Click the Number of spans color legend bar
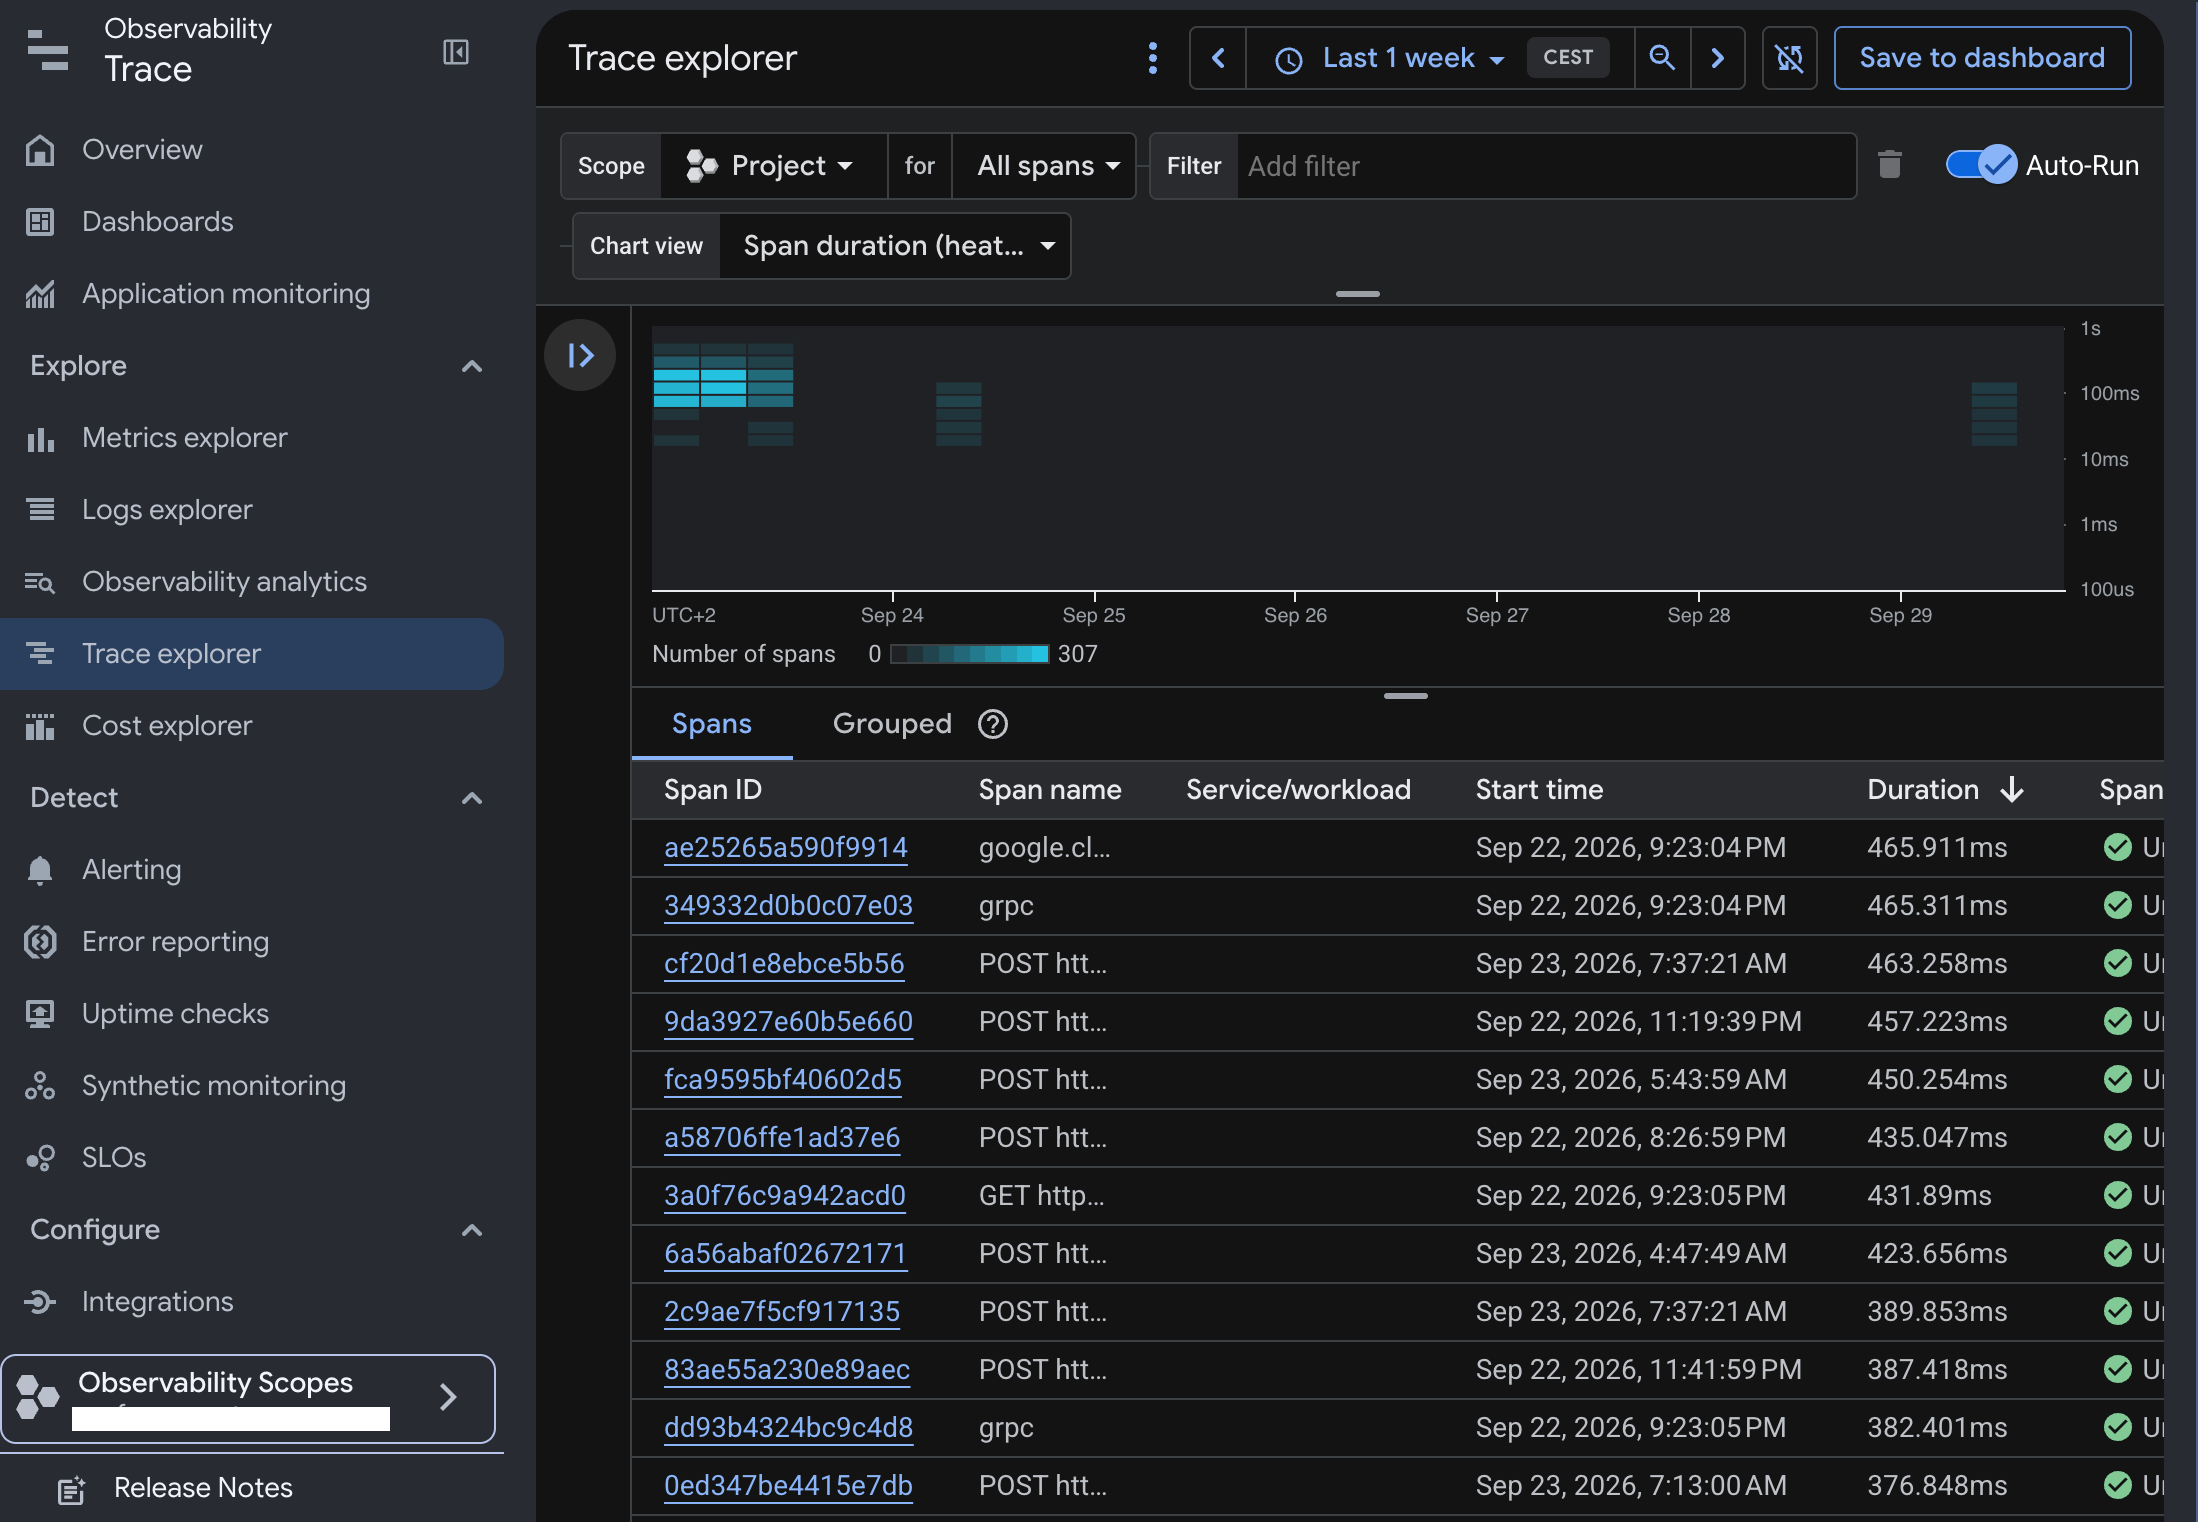 (x=969, y=654)
